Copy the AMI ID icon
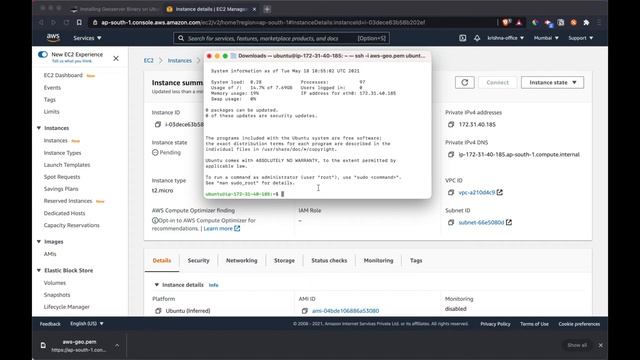Viewport: 640px width, 360px height. pos(304,311)
